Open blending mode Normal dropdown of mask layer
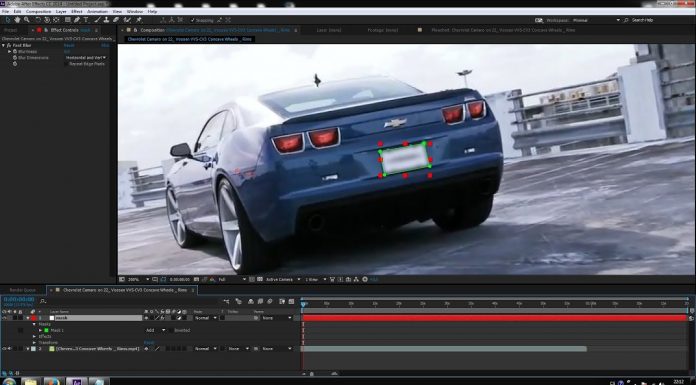696x385 pixels. 205,318
